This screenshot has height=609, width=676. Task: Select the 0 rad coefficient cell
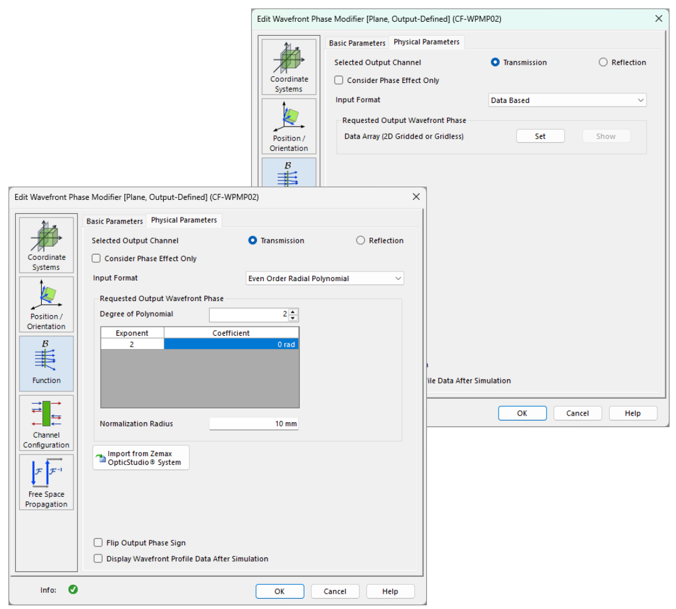pos(231,344)
